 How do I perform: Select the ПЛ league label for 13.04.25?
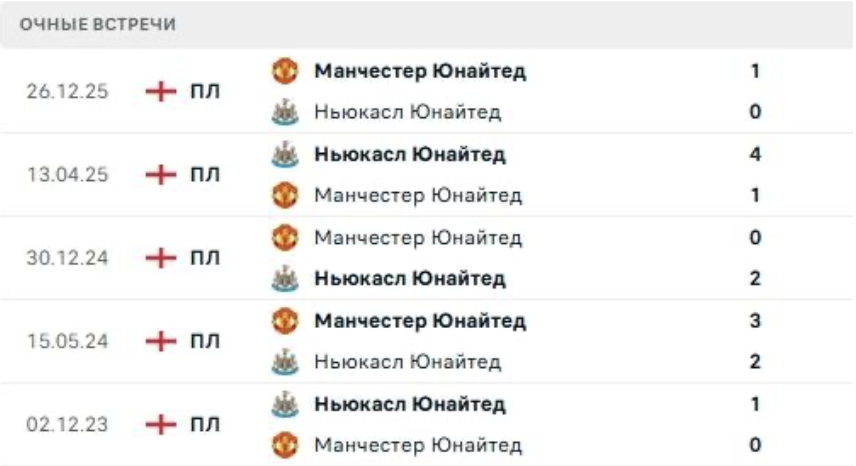(205, 175)
